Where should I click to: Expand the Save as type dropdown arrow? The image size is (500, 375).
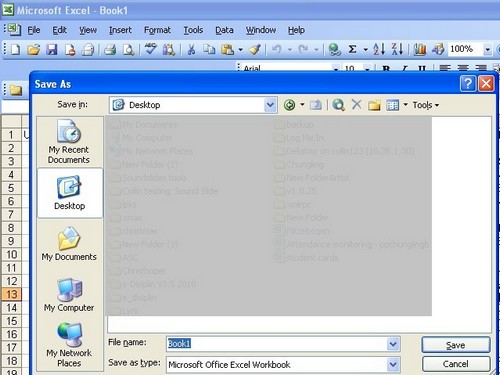click(393, 365)
